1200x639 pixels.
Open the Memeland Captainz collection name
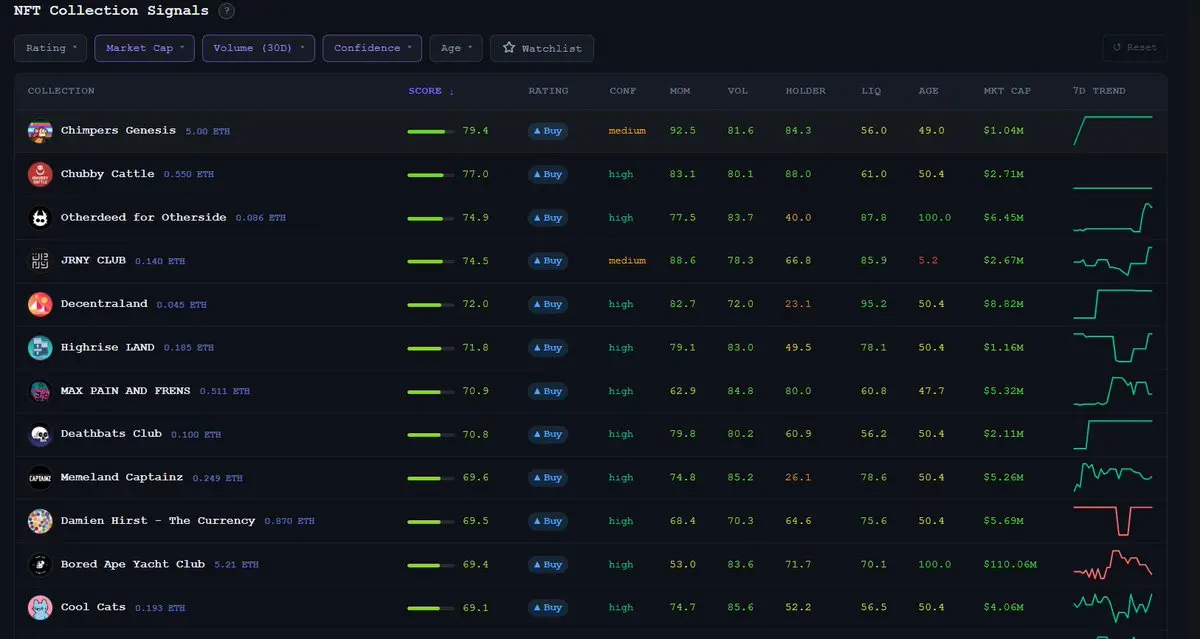(122, 477)
